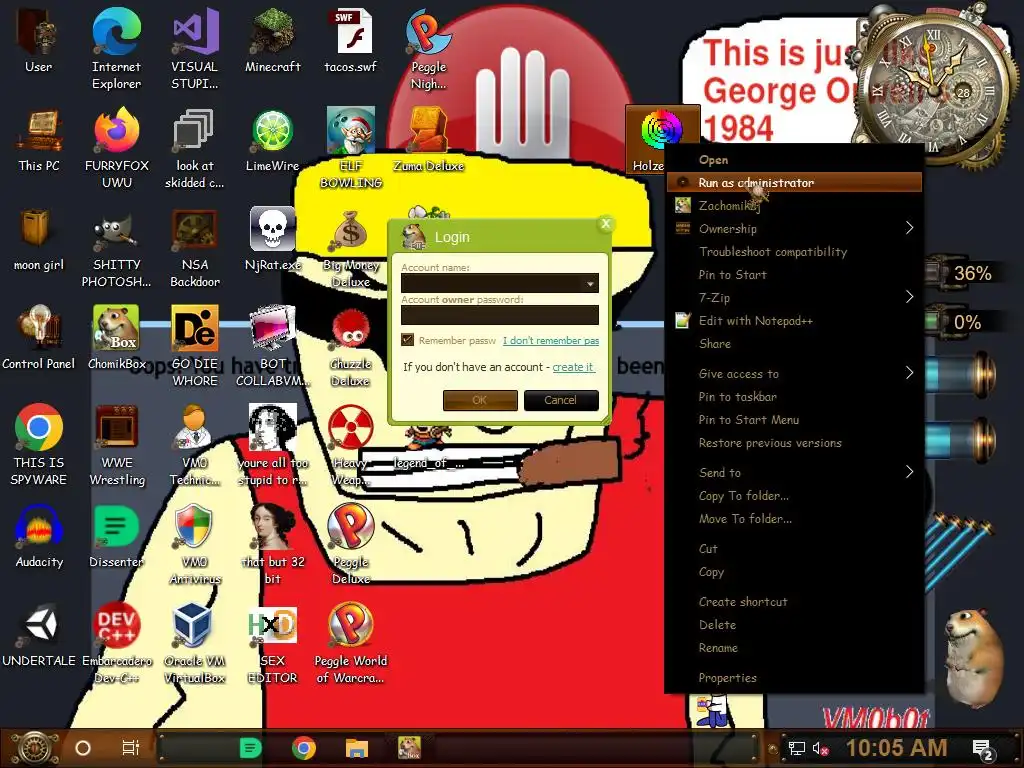The height and width of the screenshot is (768, 1024).
Task: Show the 10:05 AM taskbar clock
Action: coord(896,748)
